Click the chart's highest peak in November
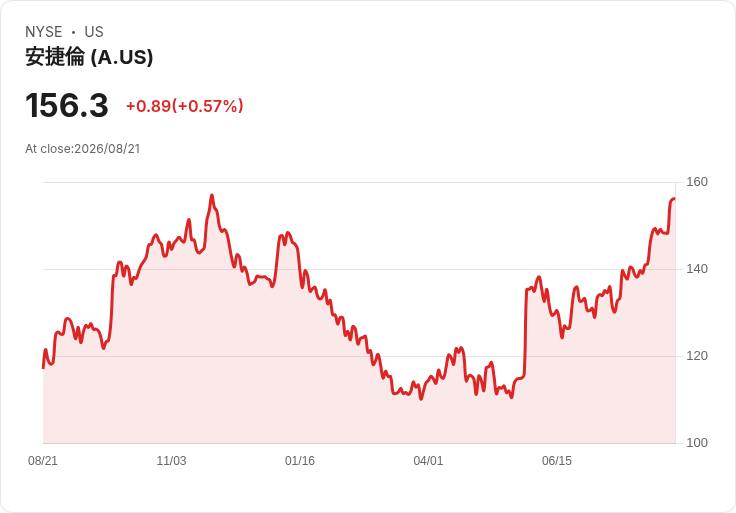 coord(212,195)
